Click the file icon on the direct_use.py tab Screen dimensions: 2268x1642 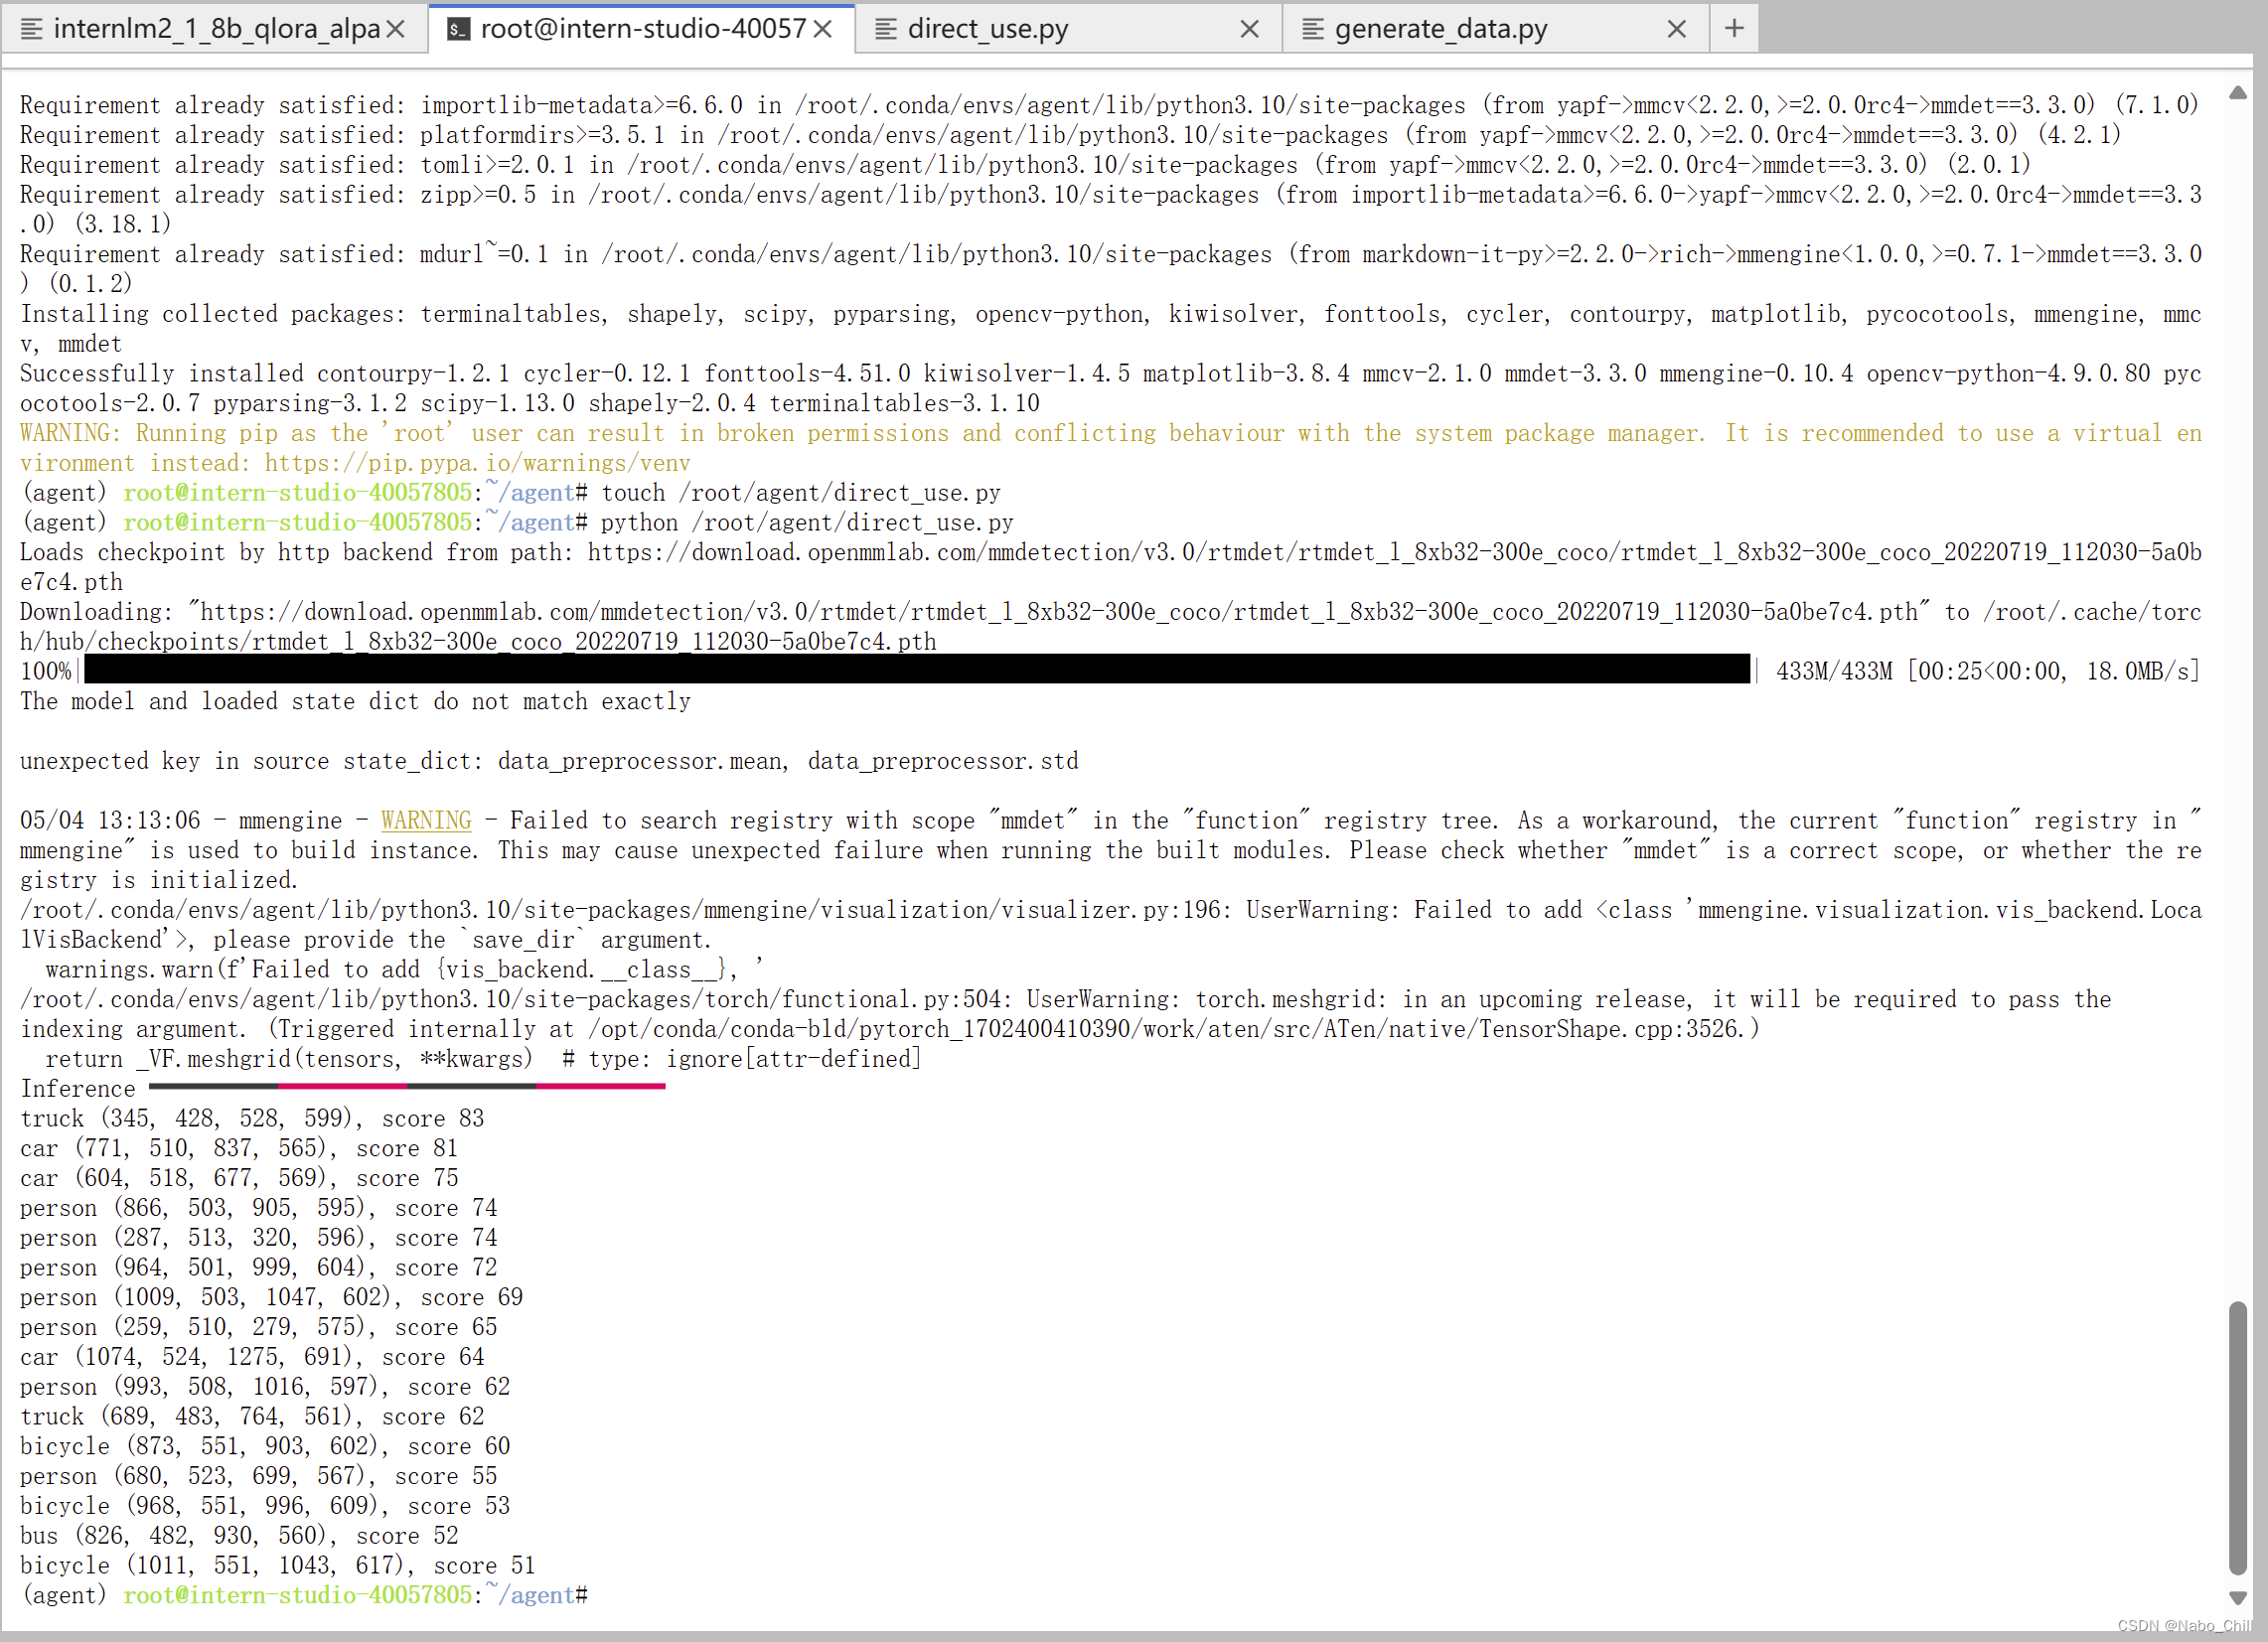point(885,29)
